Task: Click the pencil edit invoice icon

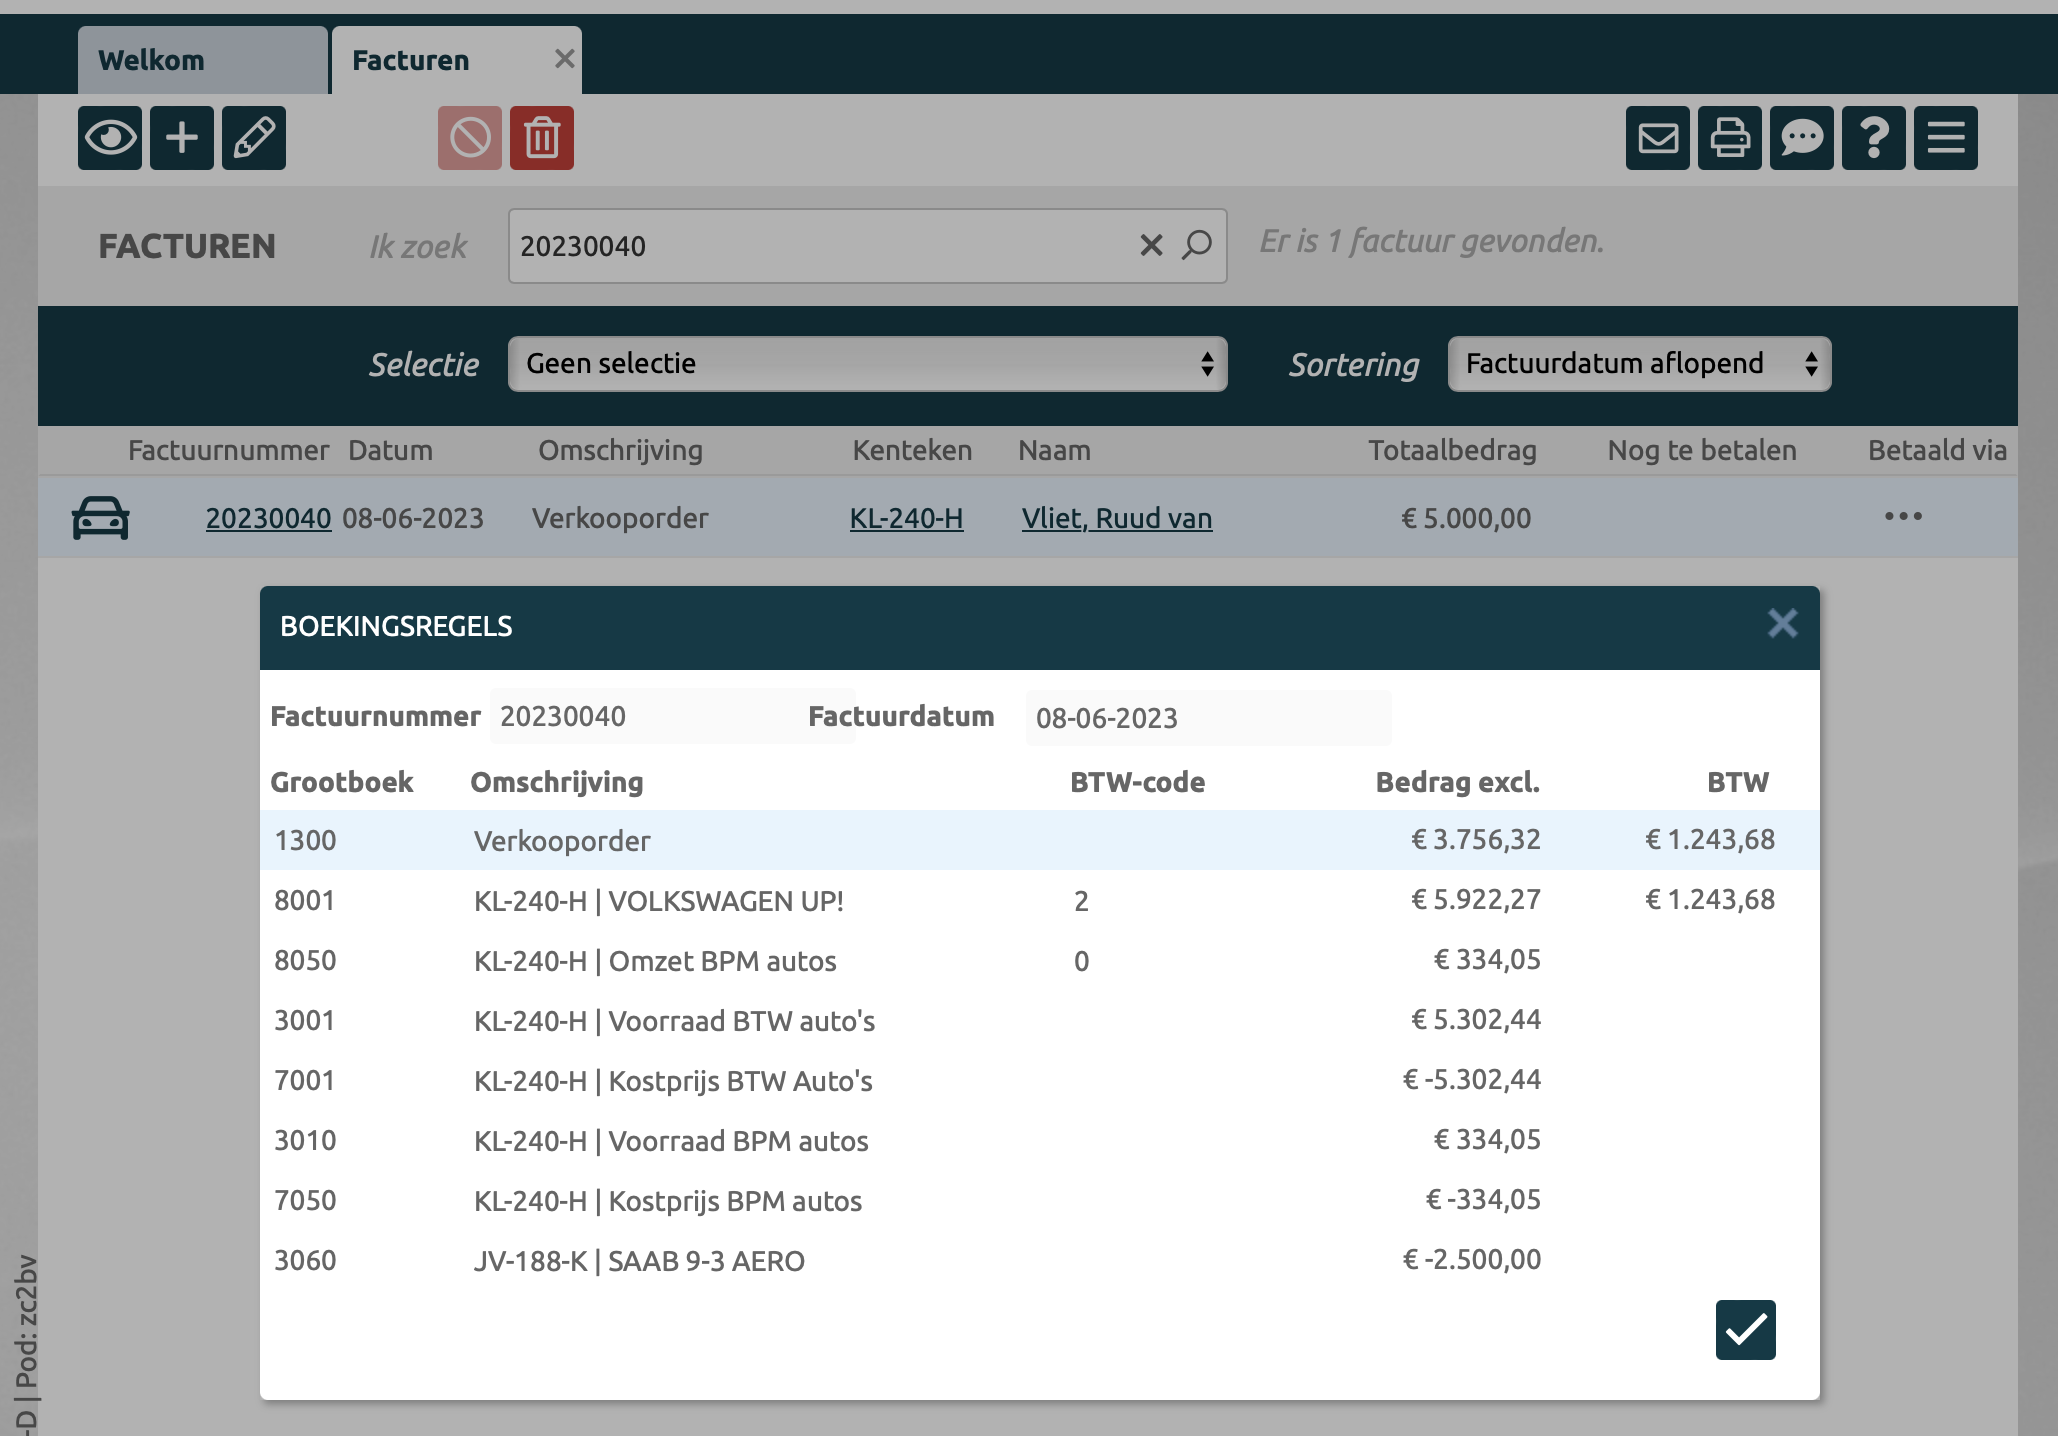Action: (x=254, y=138)
